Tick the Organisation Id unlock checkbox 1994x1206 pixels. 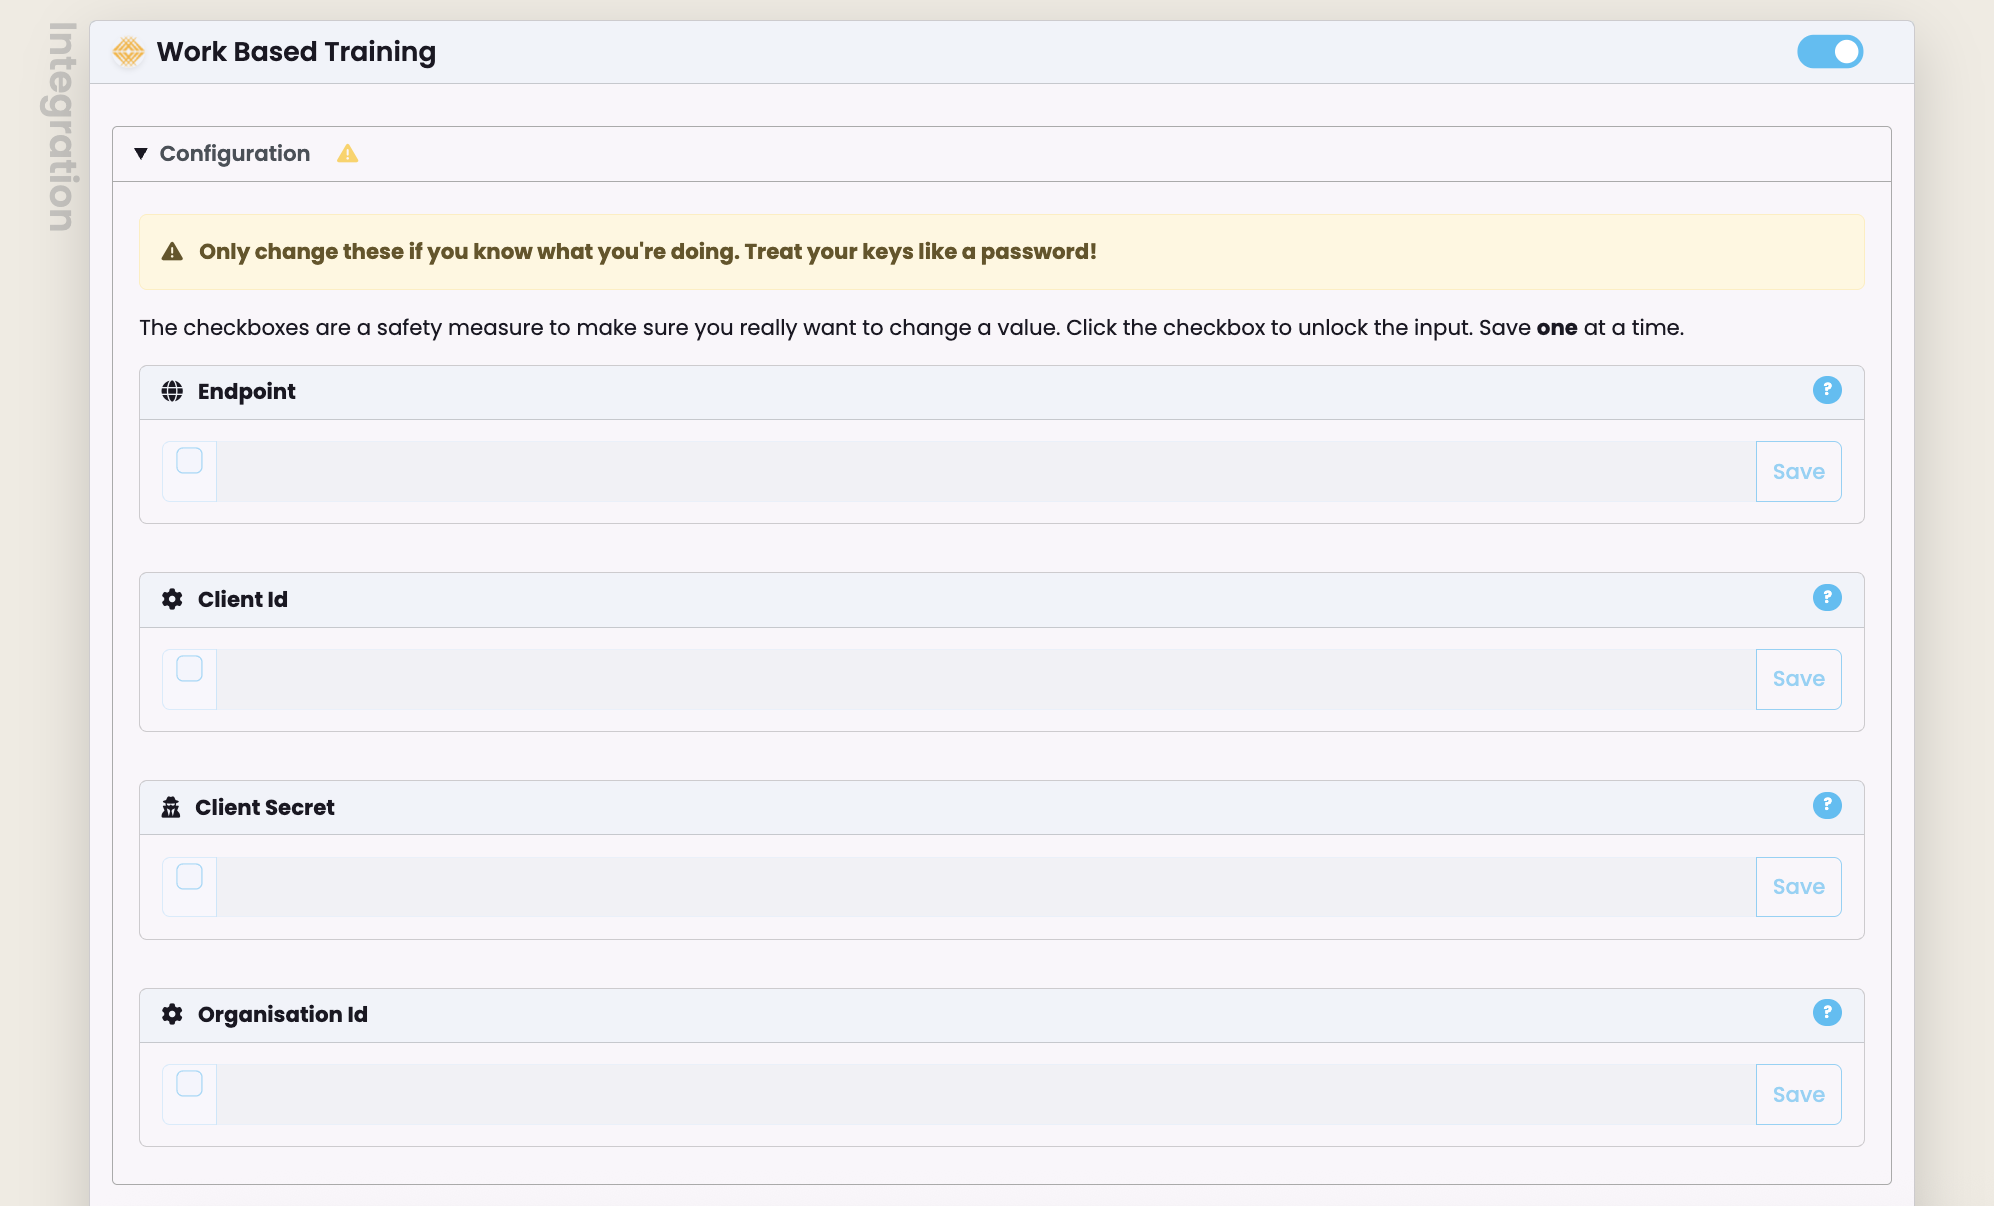point(189,1084)
